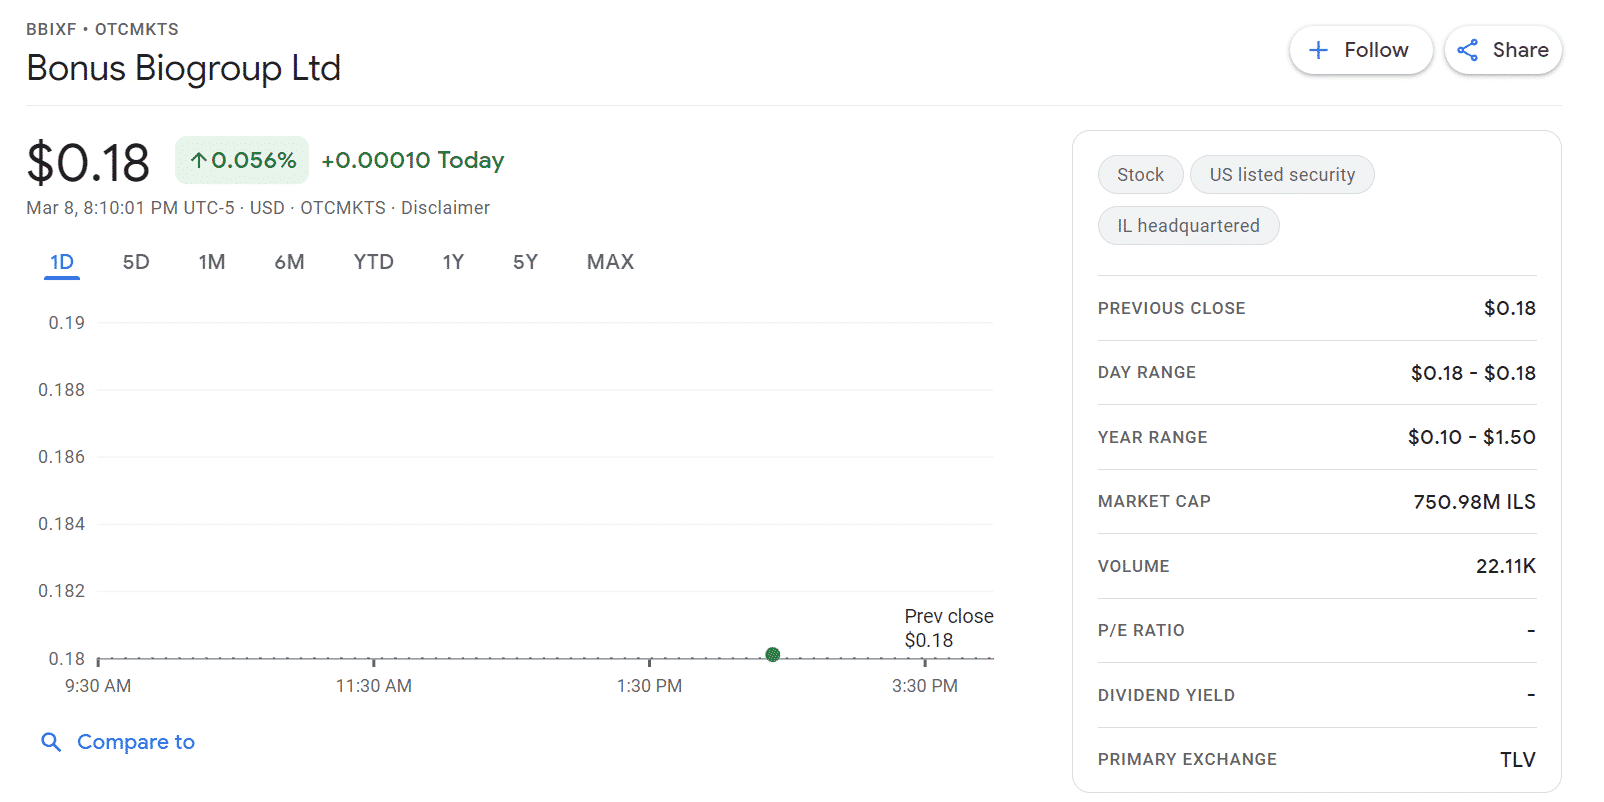Click the P/E Ratio label
Screen dimensions: 1604x802
click(x=1141, y=630)
